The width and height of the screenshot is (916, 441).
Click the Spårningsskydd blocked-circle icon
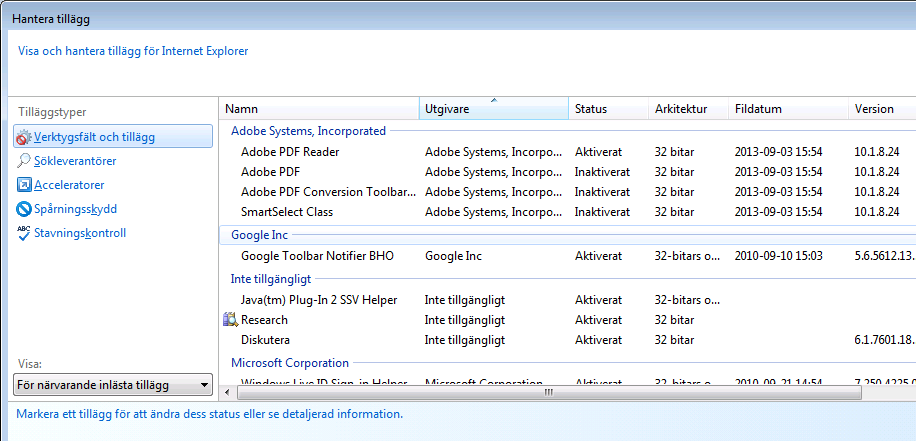pyautogui.click(x=24, y=209)
